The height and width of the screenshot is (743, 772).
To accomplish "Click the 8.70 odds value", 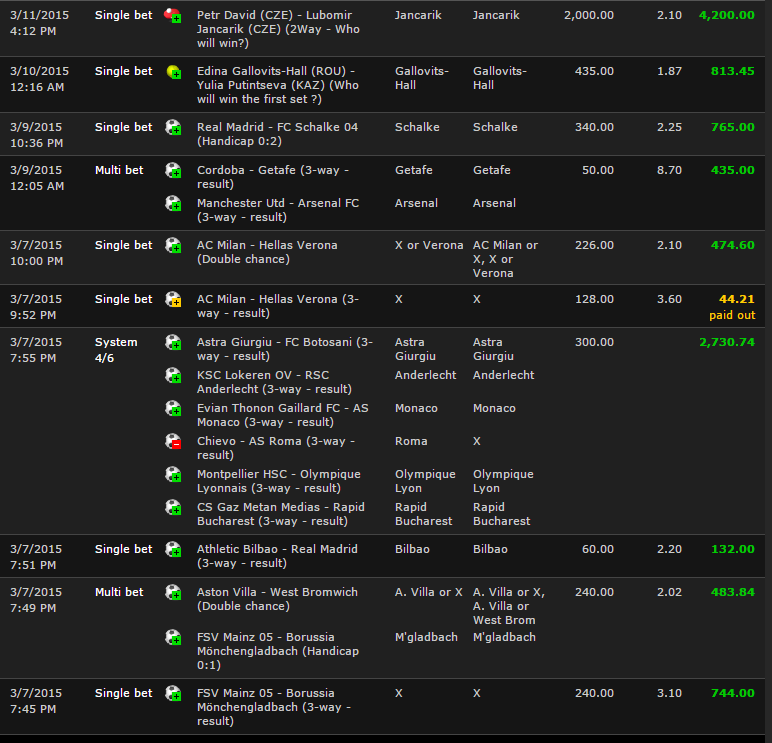I will pos(669,170).
